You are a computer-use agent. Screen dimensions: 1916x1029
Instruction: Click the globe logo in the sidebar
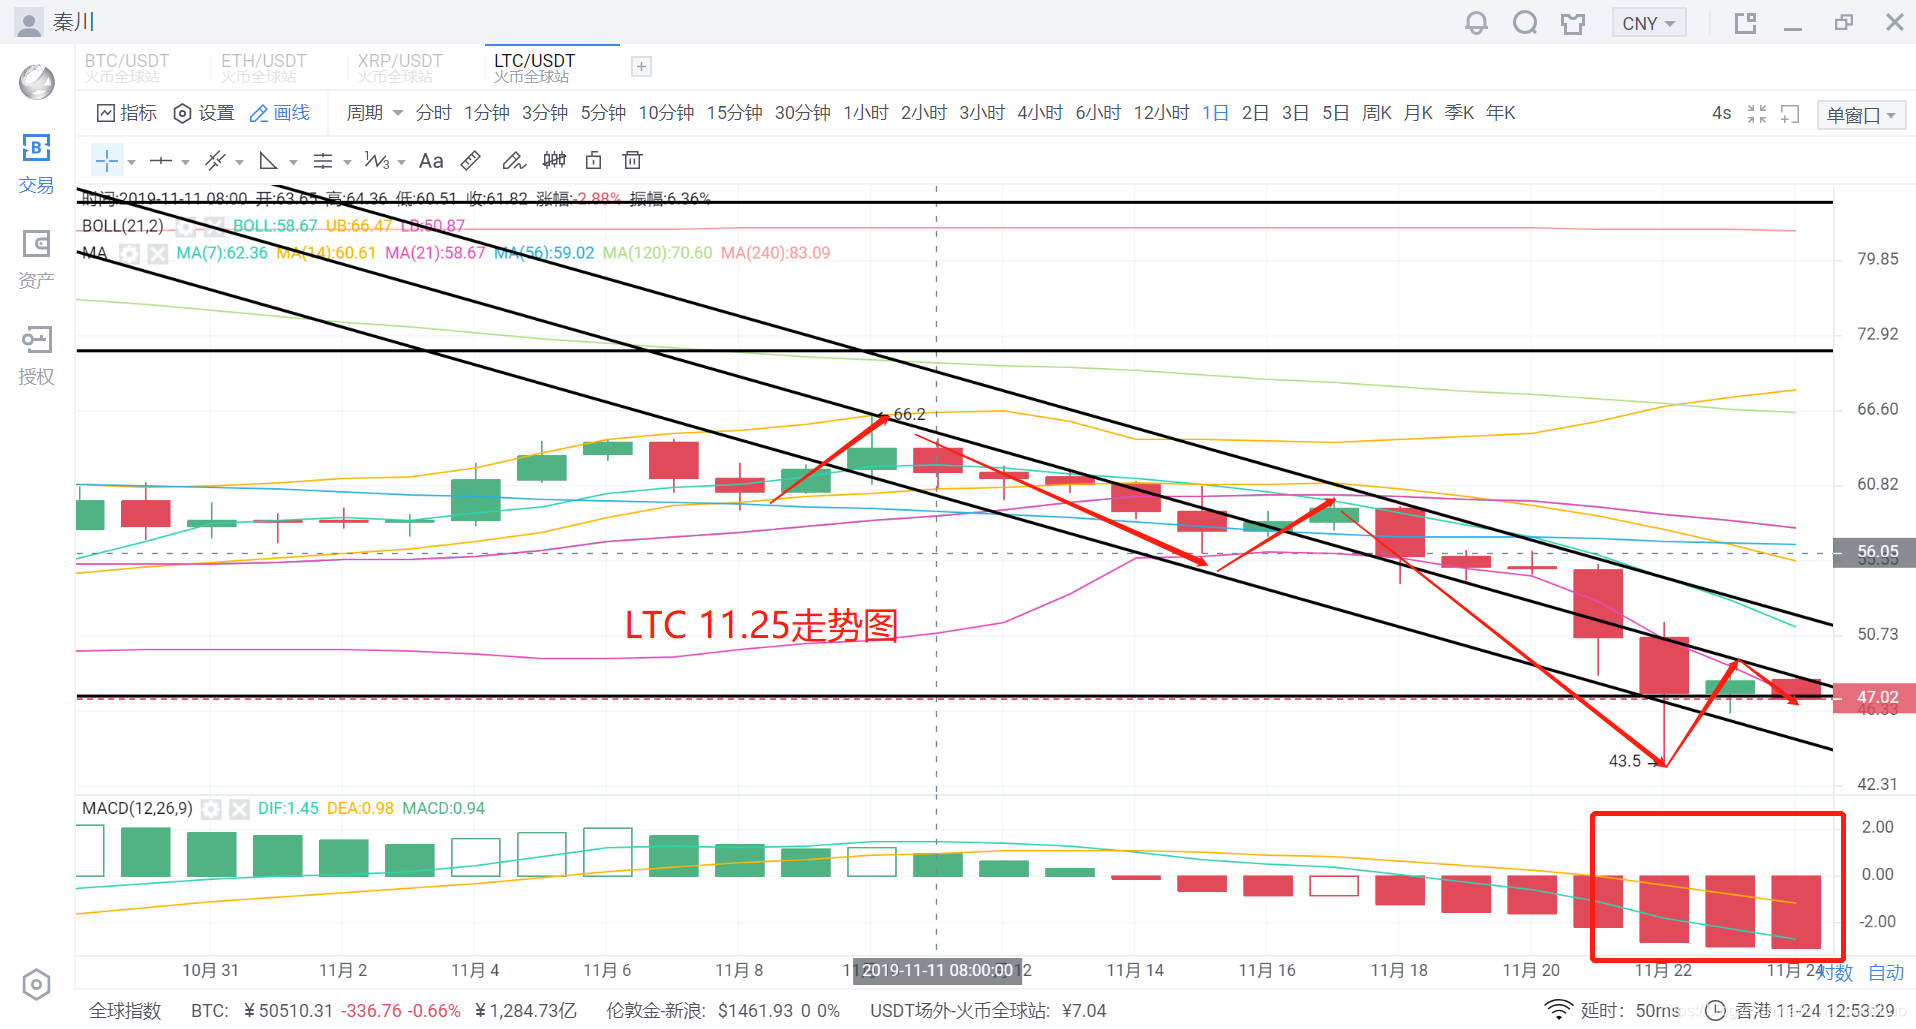tap(37, 82)
